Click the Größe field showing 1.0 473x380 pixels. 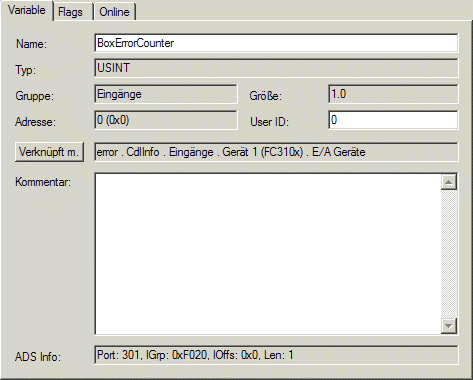tap(393, 94)
